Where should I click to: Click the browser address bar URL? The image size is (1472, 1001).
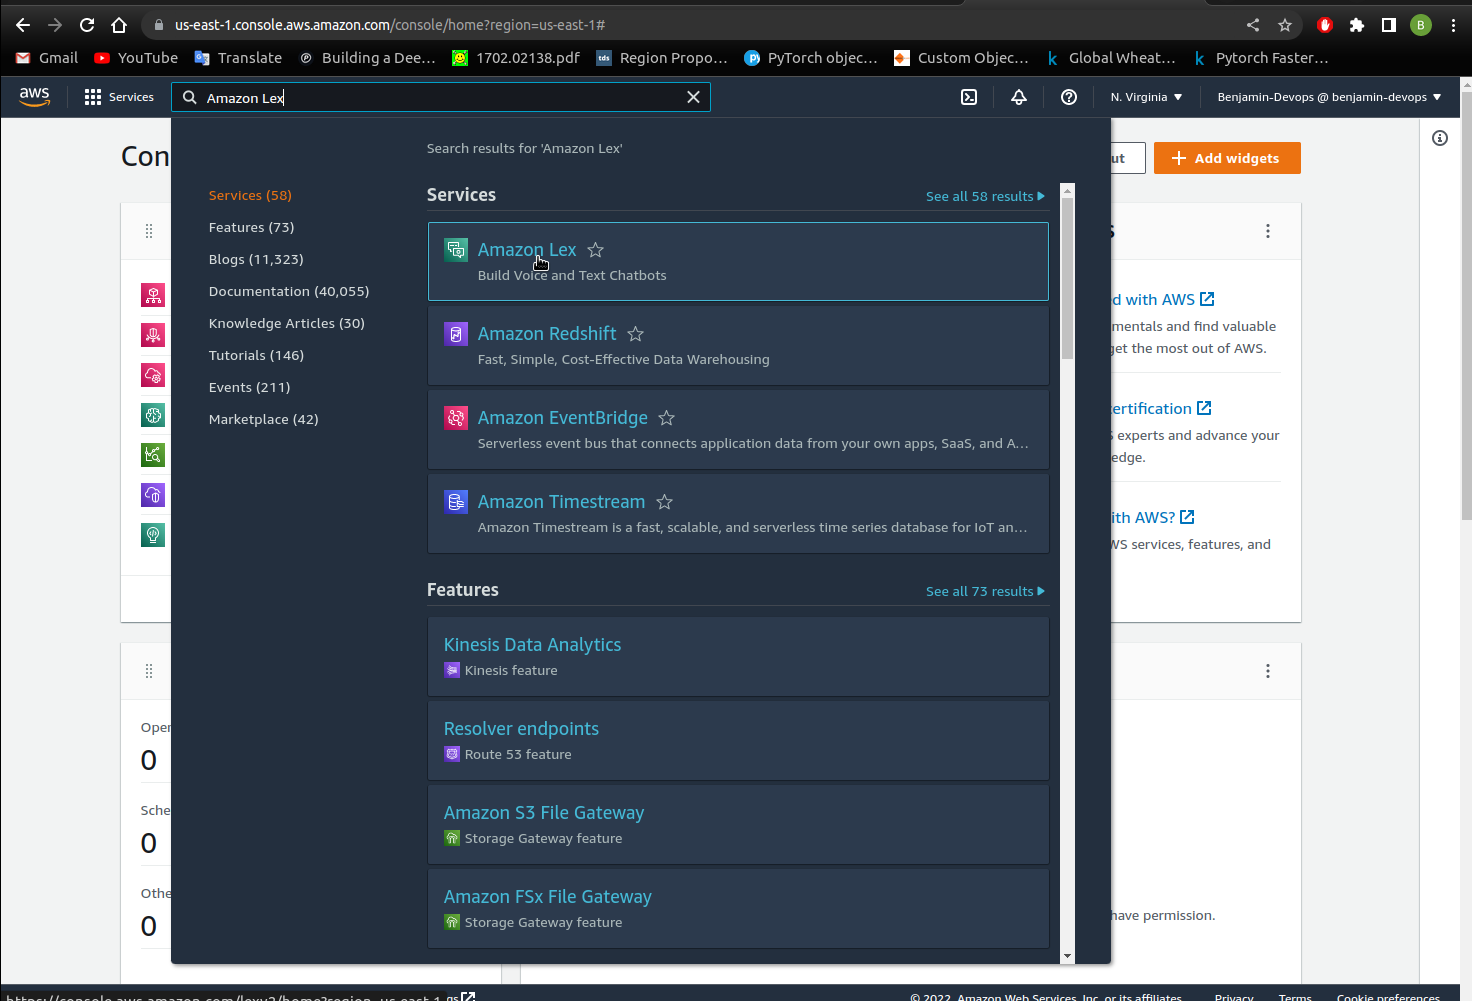coord(390,25)
